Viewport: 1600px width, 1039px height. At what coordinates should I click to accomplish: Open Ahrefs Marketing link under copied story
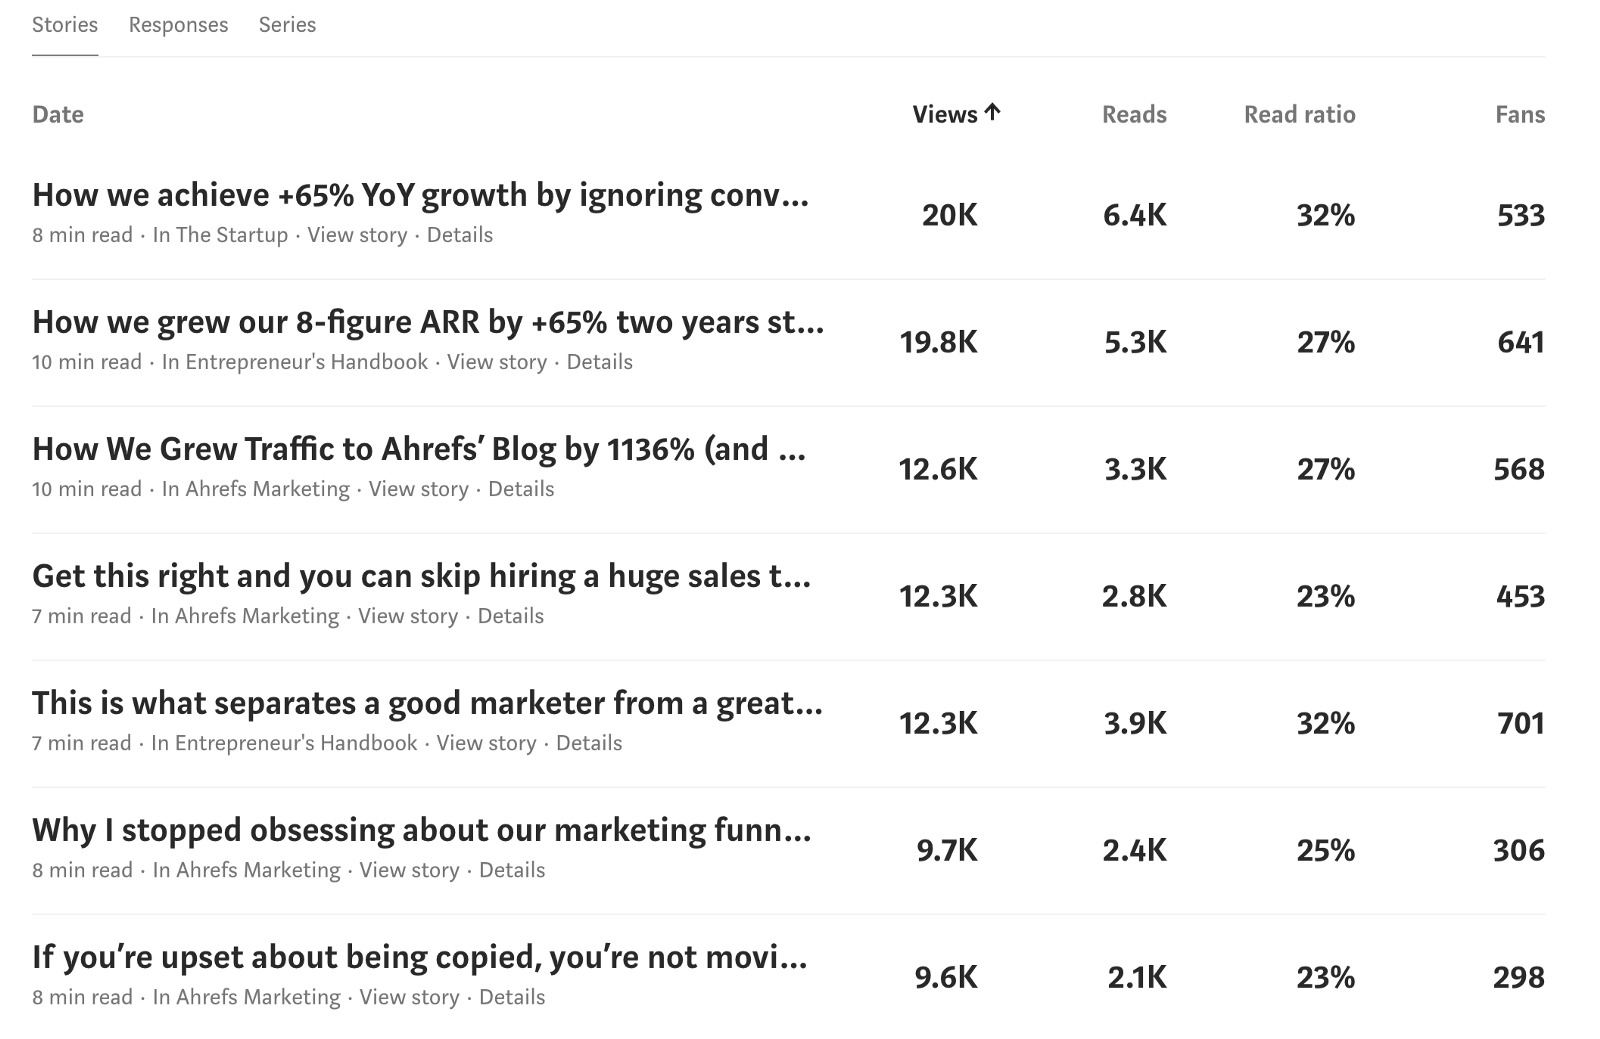[257, 997]
